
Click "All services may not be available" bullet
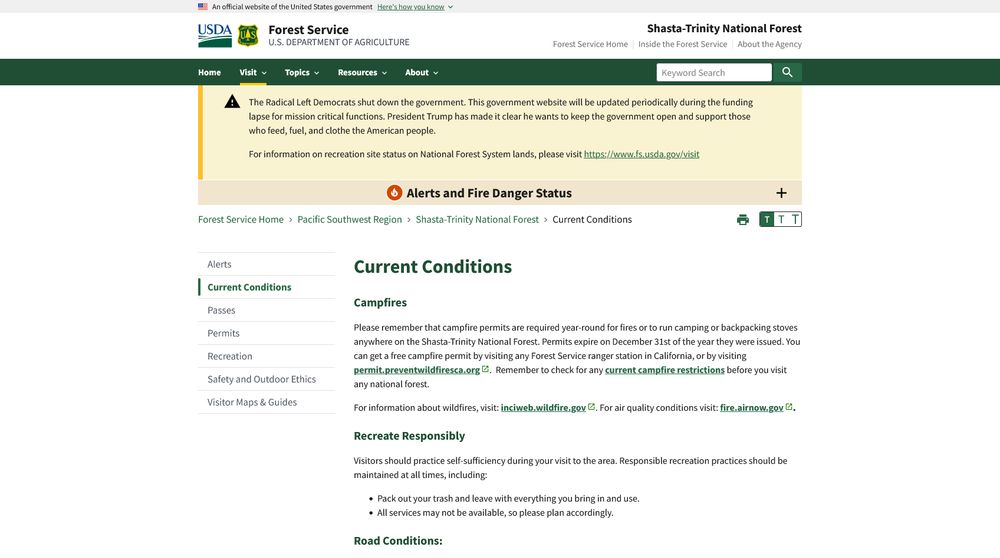[495, 513]
